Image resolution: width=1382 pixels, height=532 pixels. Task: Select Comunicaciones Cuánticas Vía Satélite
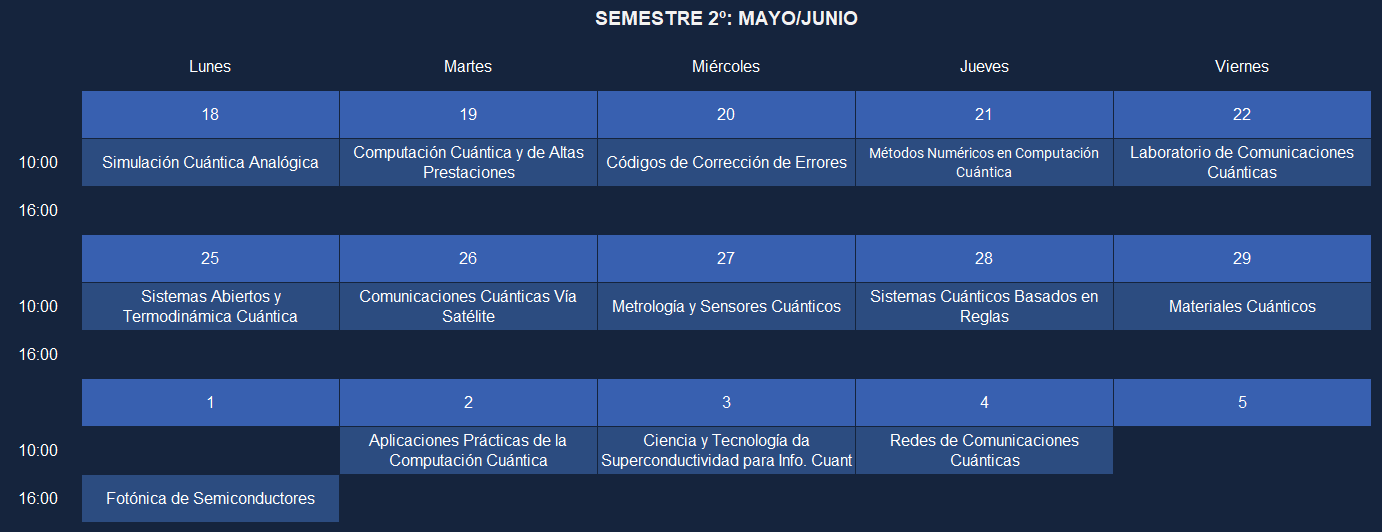468,306
